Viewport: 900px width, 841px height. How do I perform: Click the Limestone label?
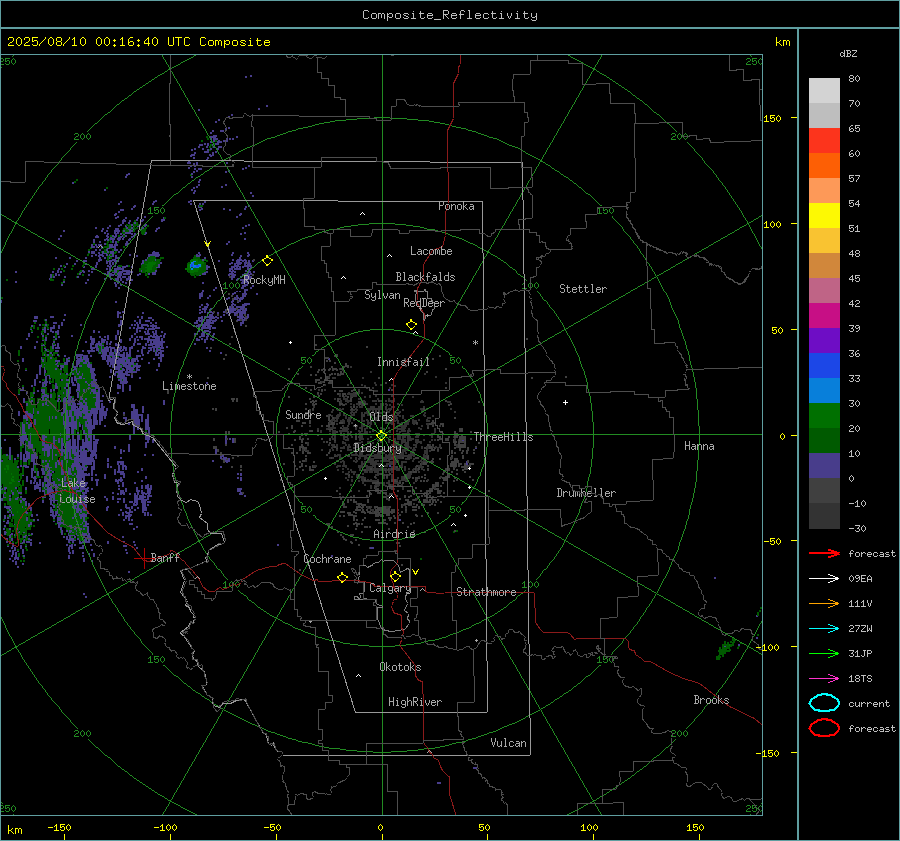[189, 386]
